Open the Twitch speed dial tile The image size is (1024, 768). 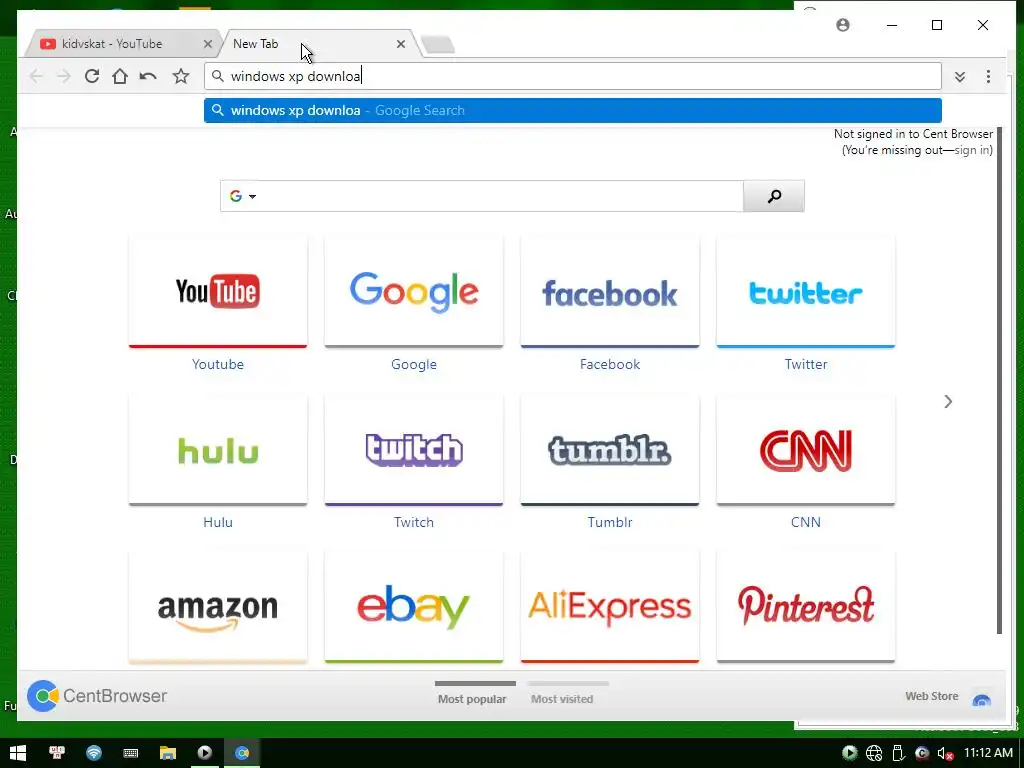[413, 449]
